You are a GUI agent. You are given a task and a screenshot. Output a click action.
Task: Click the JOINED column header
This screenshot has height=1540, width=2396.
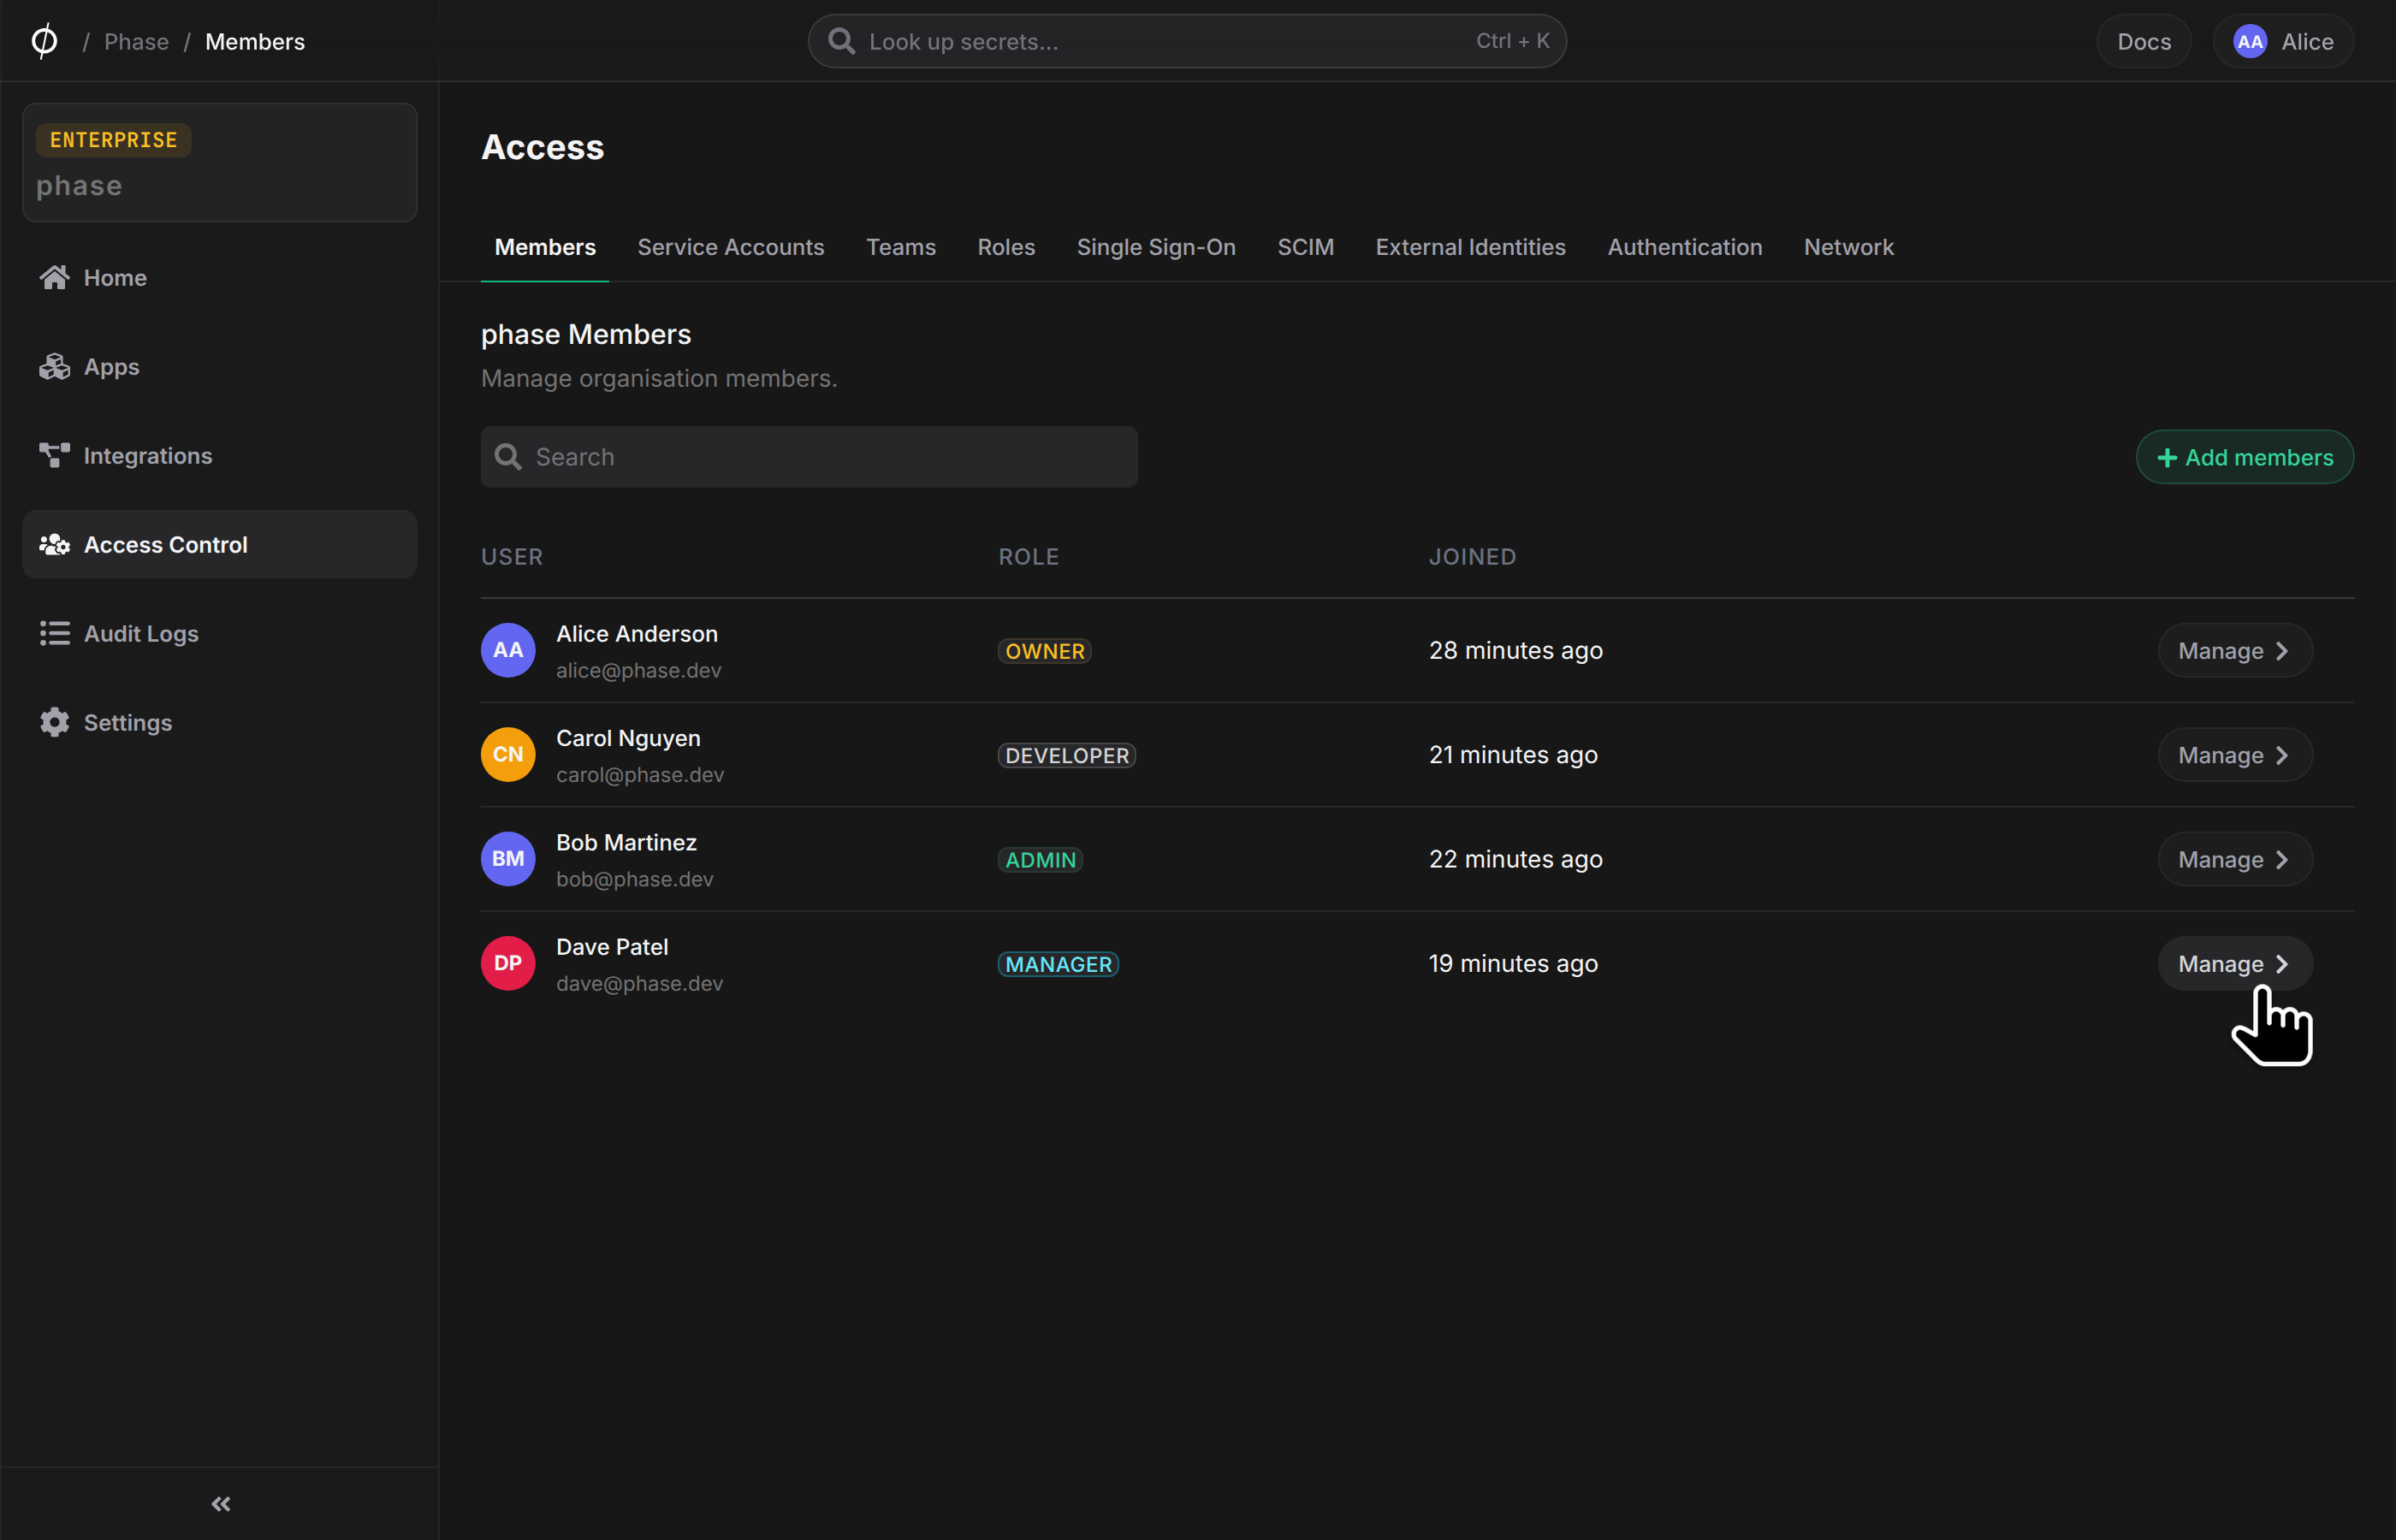pos(1472,557)
